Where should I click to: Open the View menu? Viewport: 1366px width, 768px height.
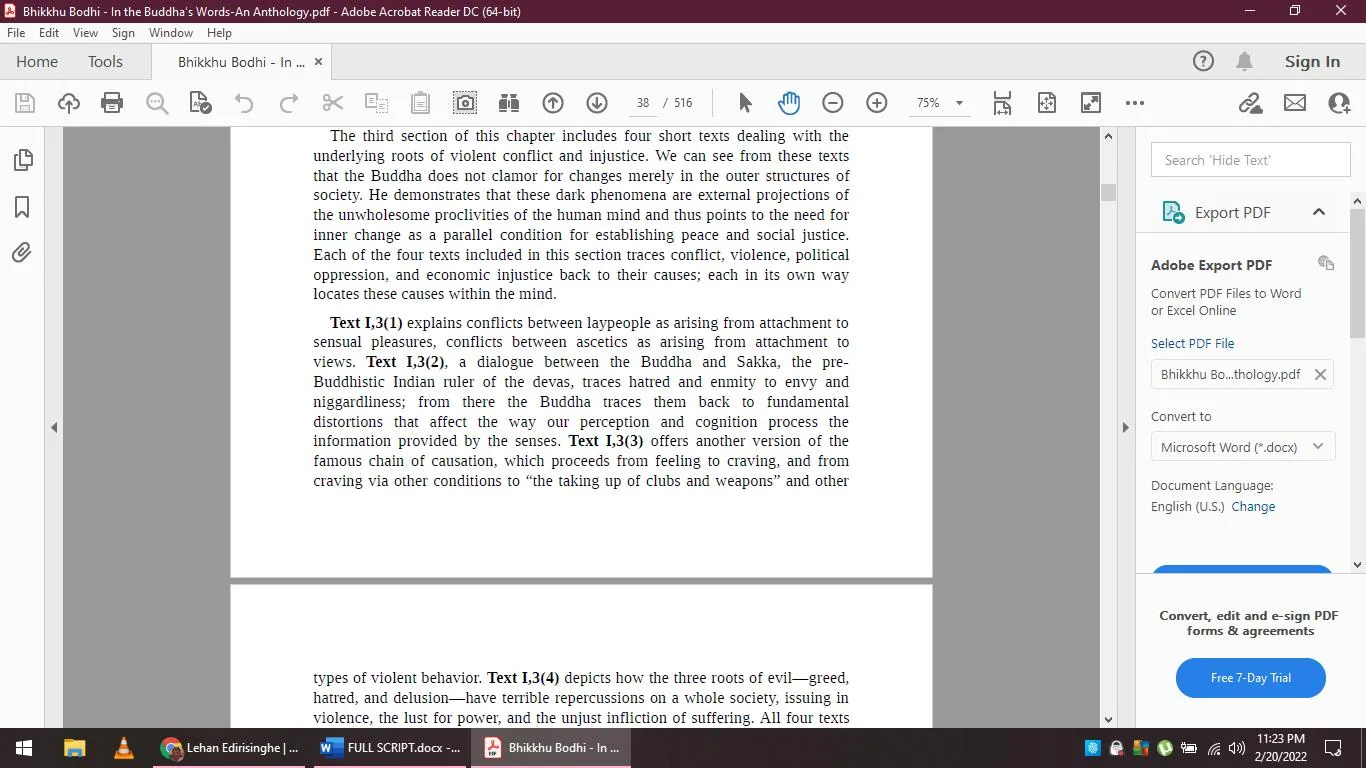pos(85,33)
